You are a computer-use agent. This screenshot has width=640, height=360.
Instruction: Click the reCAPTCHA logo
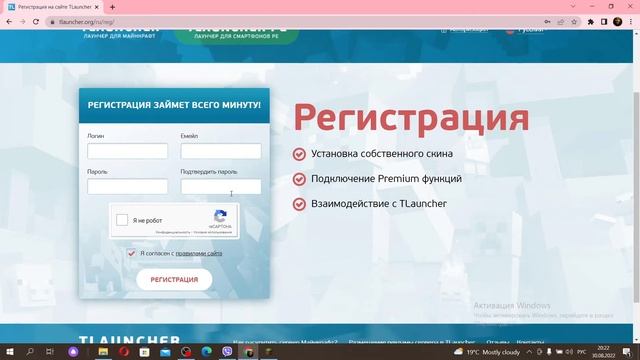[x=220, y=216]
